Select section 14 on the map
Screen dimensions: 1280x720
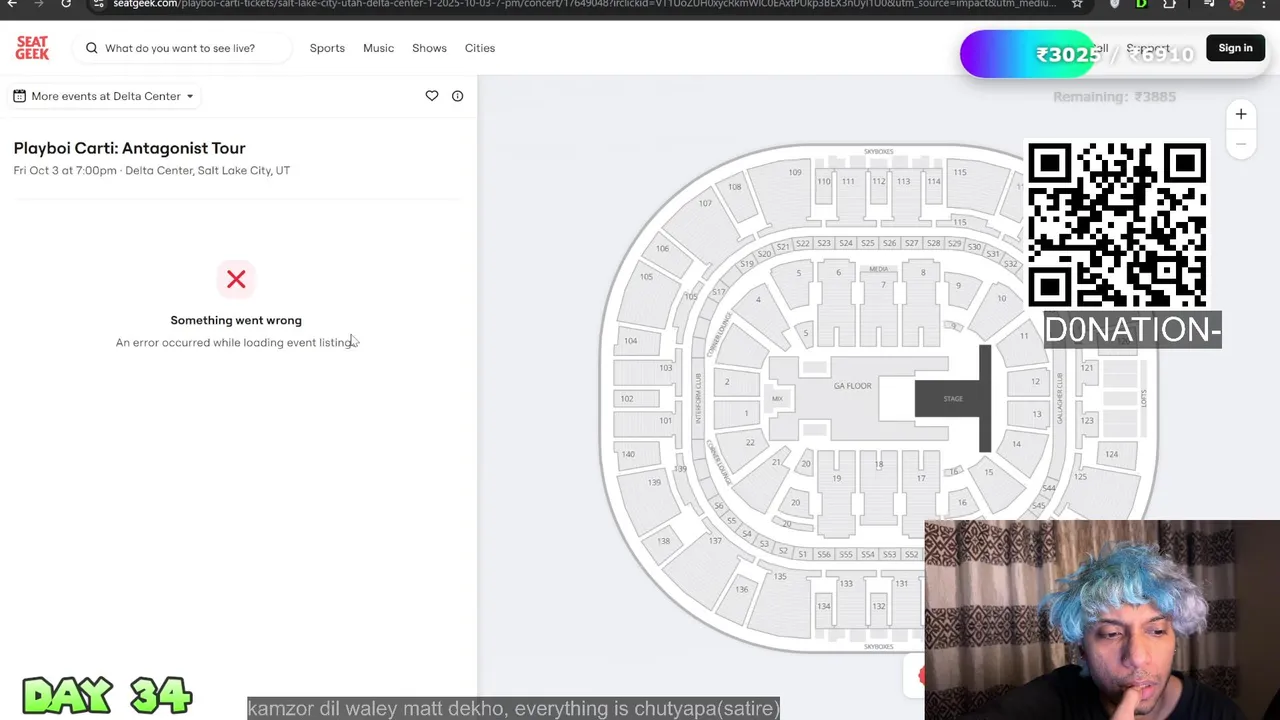click(1017, 444)
